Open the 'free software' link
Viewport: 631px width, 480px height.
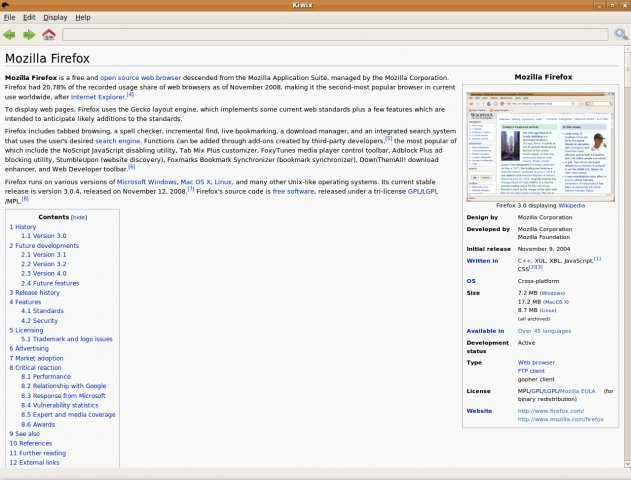(x=293, y=192)
